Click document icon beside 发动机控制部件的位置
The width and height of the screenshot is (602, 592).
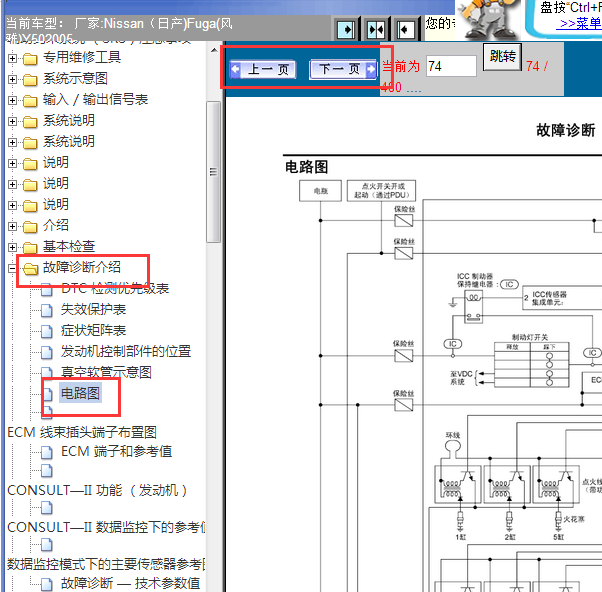[x=46, y=352]
